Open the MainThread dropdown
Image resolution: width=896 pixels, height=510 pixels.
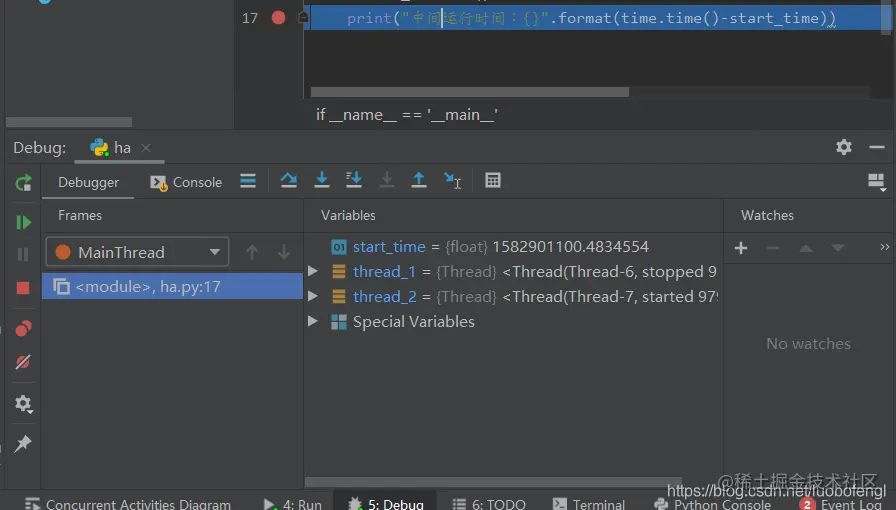[x=137, y=252]
